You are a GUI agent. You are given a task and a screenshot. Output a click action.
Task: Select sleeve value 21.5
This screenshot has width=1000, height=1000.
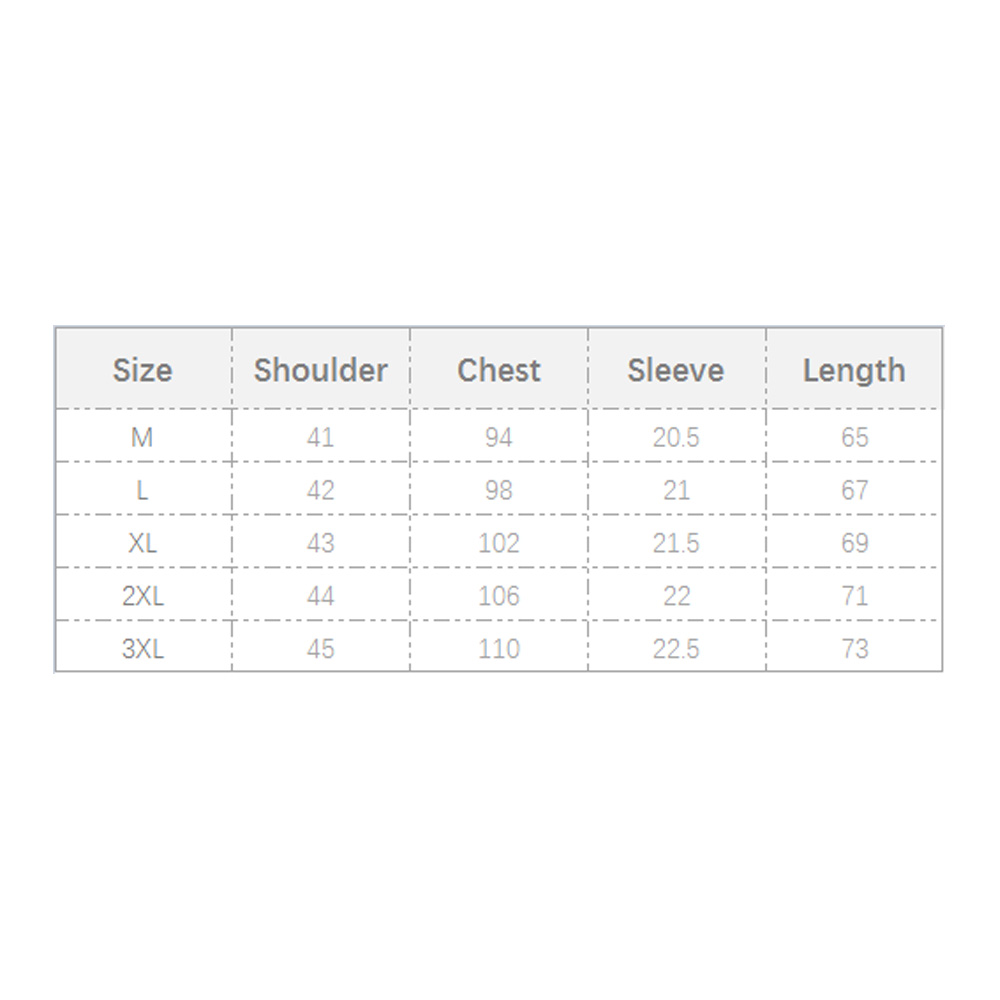676,543
